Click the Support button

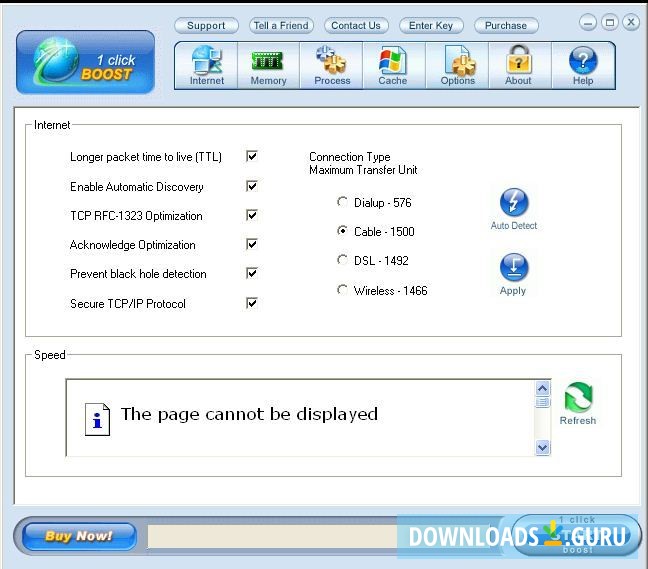(x=206, y=26)
